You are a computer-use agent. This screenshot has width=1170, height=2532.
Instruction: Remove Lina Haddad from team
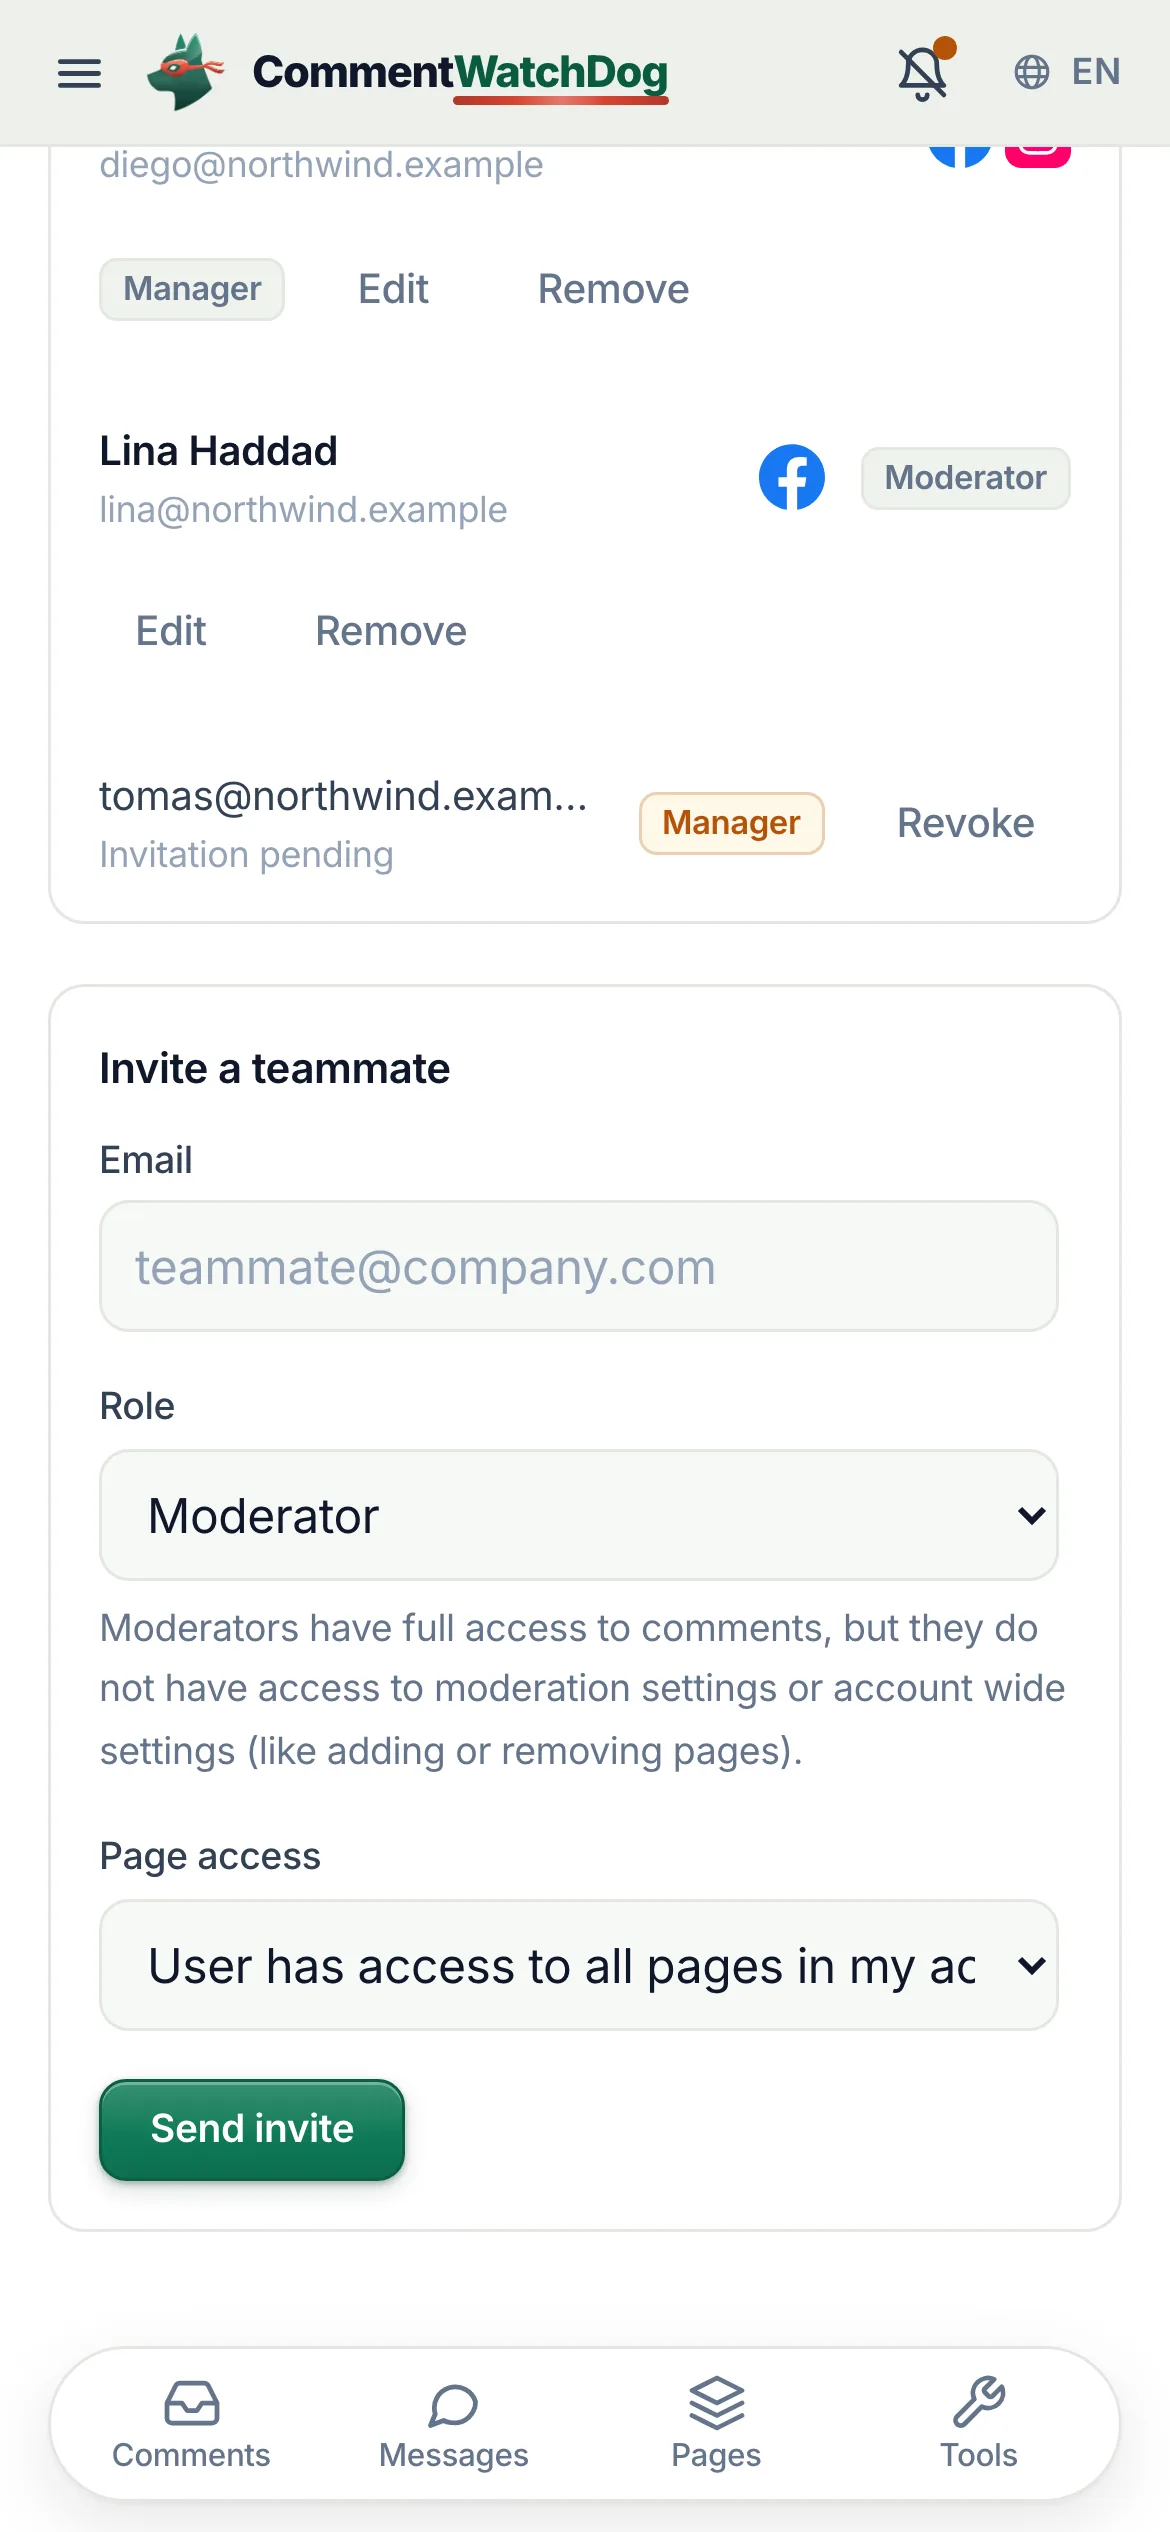(391, 631)
